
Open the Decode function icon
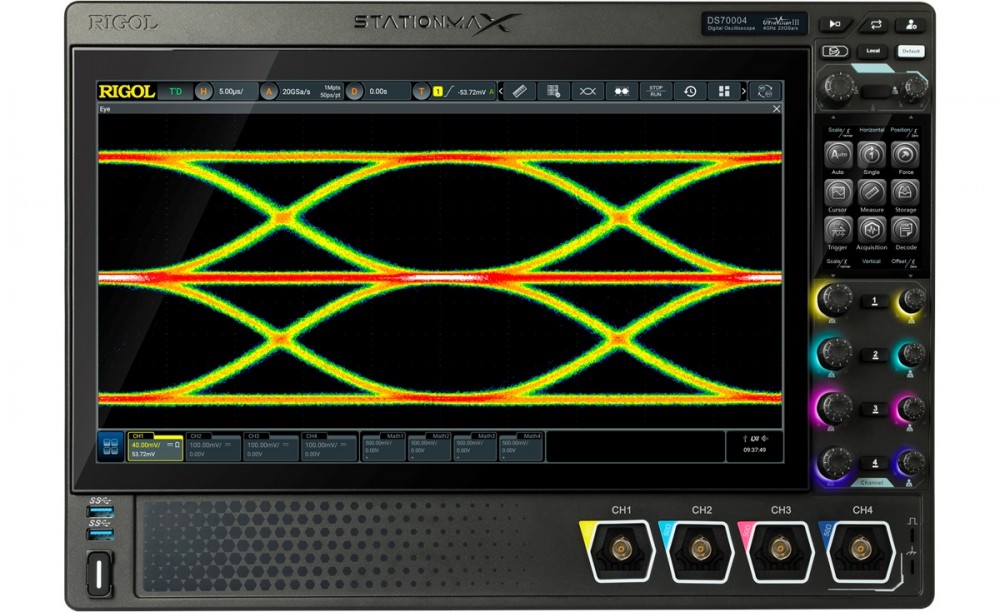pyautogui.click(x=905, y=230)
